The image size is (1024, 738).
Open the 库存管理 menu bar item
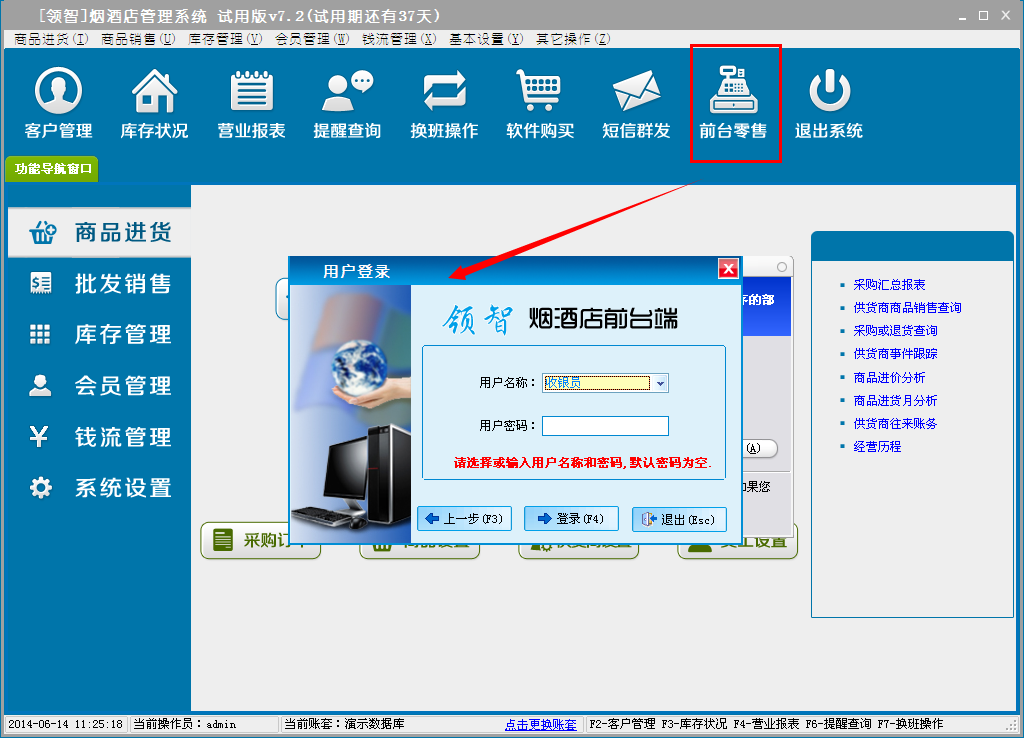pos(225,39)
